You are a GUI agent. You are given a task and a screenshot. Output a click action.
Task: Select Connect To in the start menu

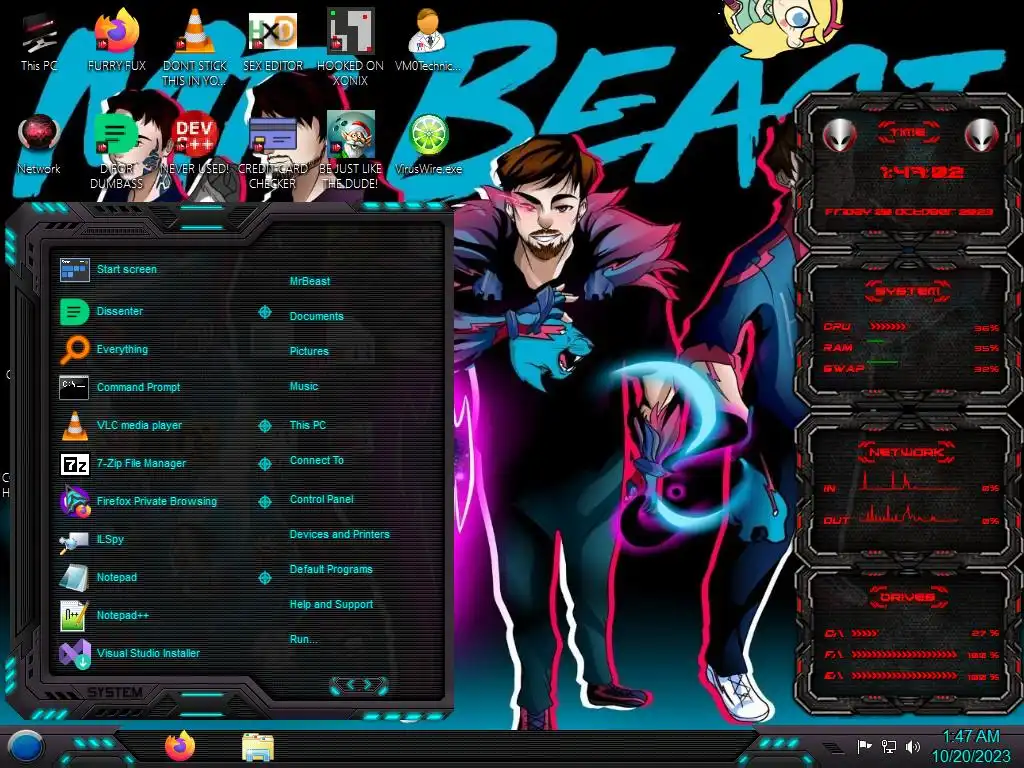[x=317, y=460]
